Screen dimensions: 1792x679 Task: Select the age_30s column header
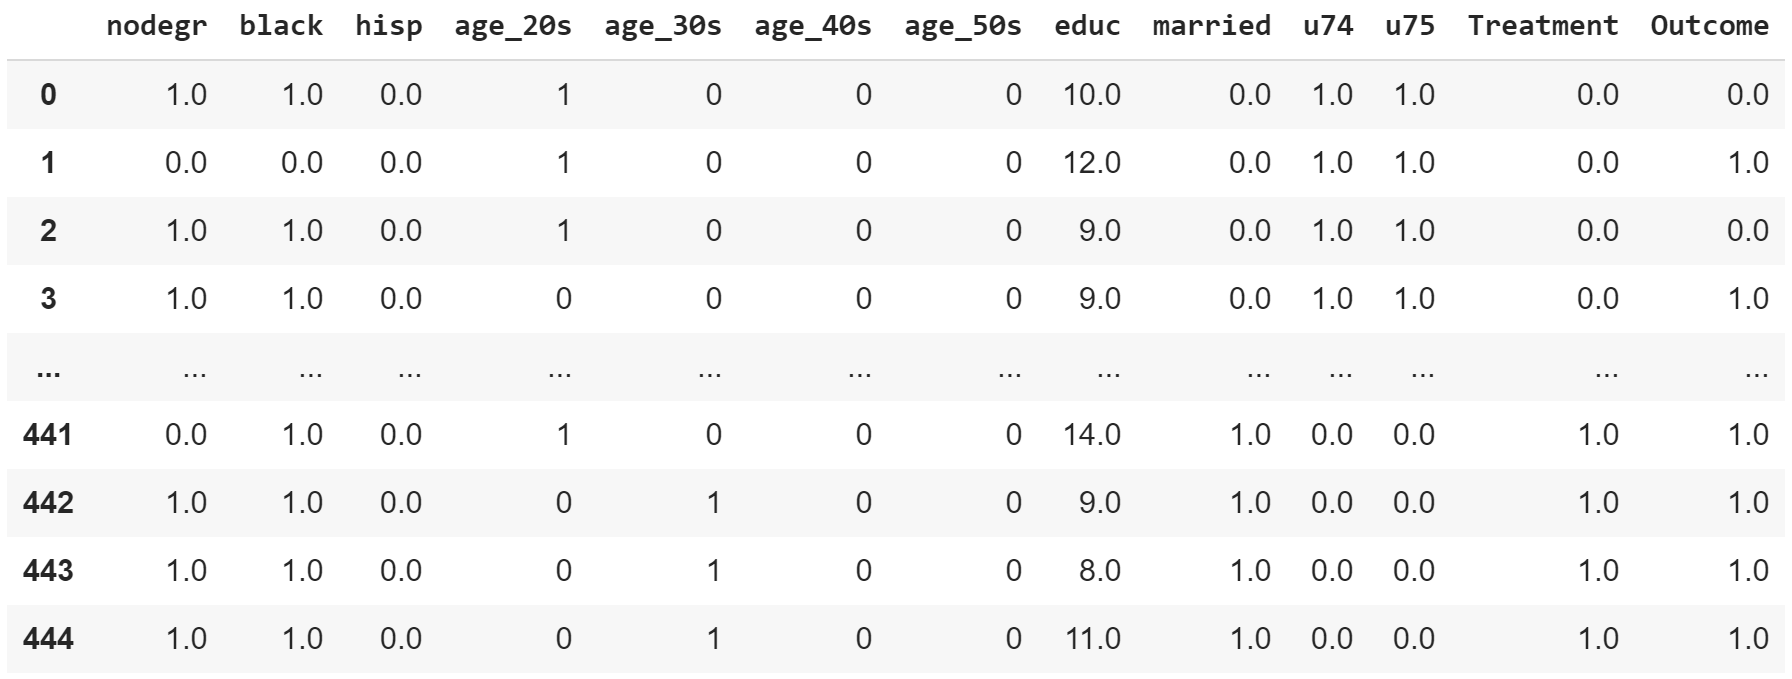tap(663, 26)
